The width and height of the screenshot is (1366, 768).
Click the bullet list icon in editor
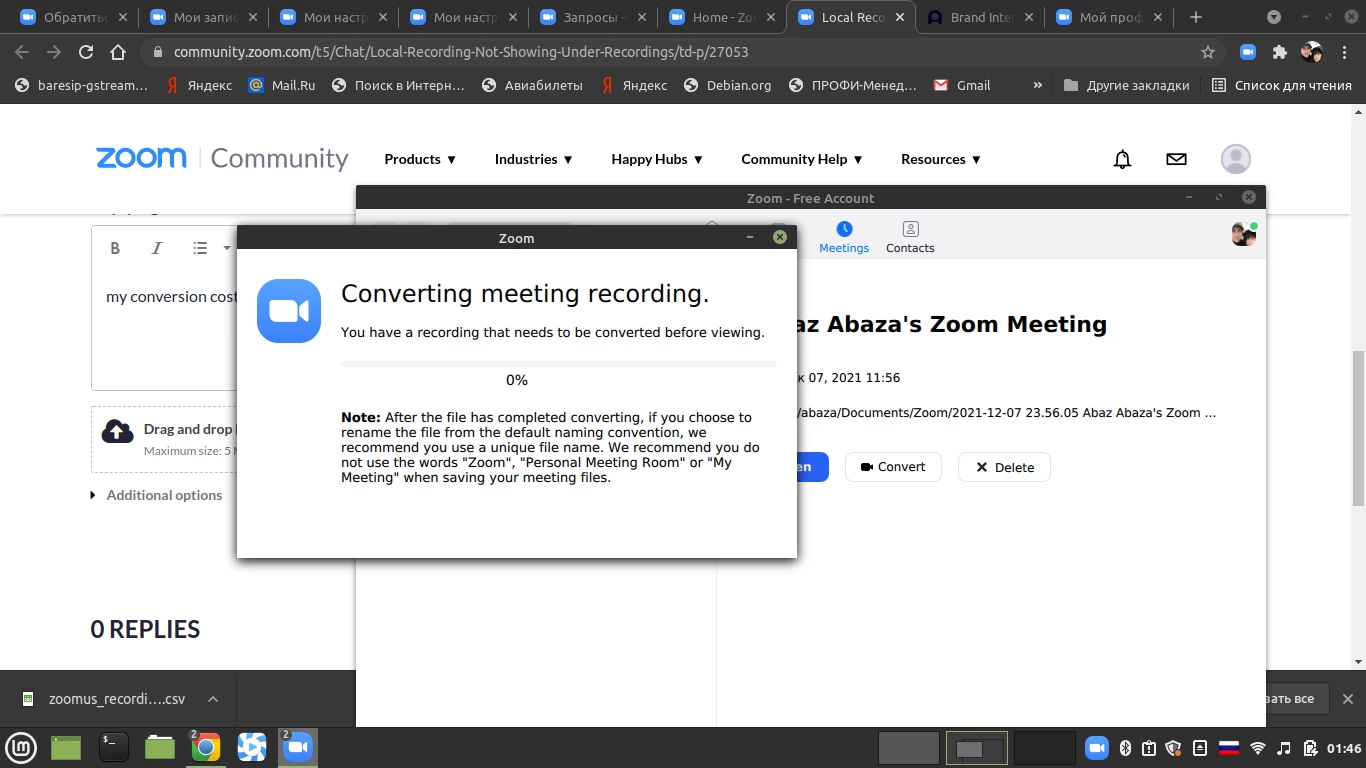(x=200, y=248)
